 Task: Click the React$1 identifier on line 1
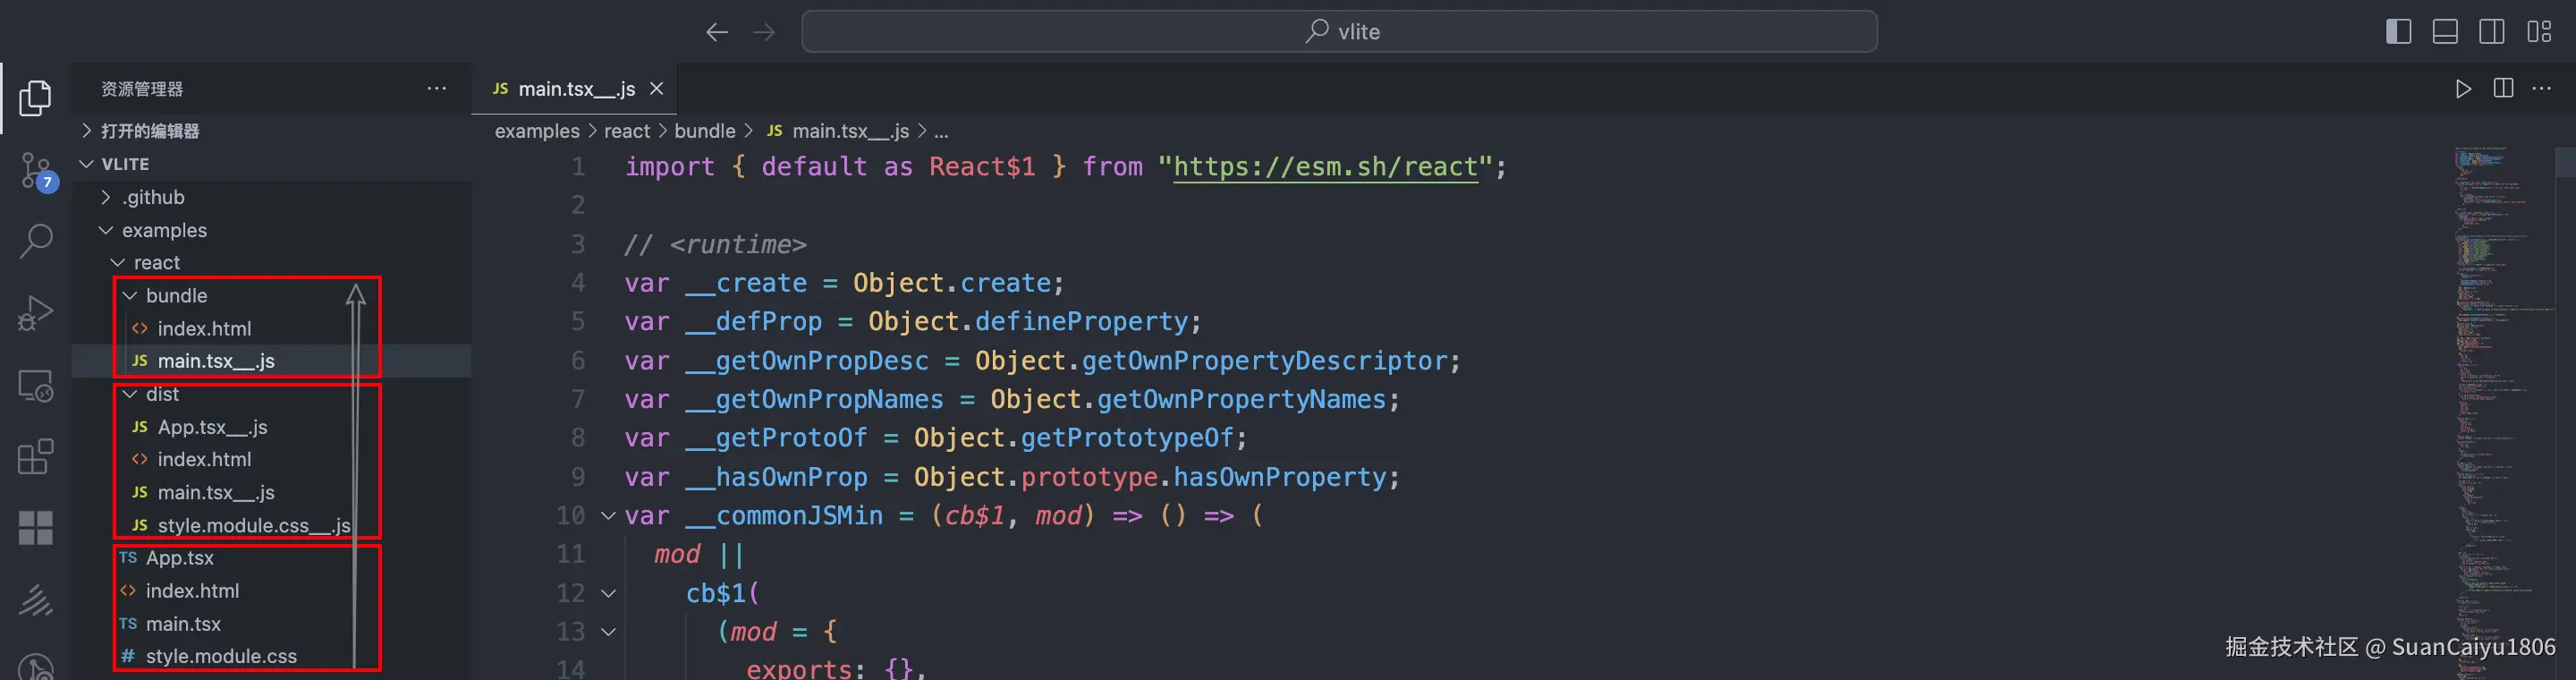982,167
